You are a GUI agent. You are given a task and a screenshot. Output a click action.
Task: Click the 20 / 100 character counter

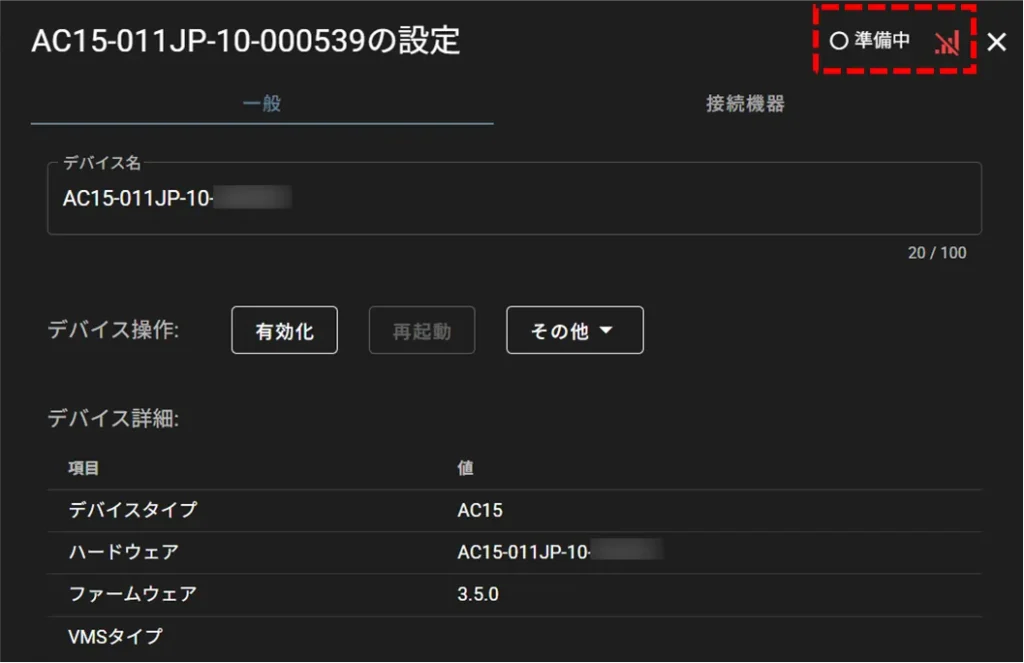pos(937,253)
